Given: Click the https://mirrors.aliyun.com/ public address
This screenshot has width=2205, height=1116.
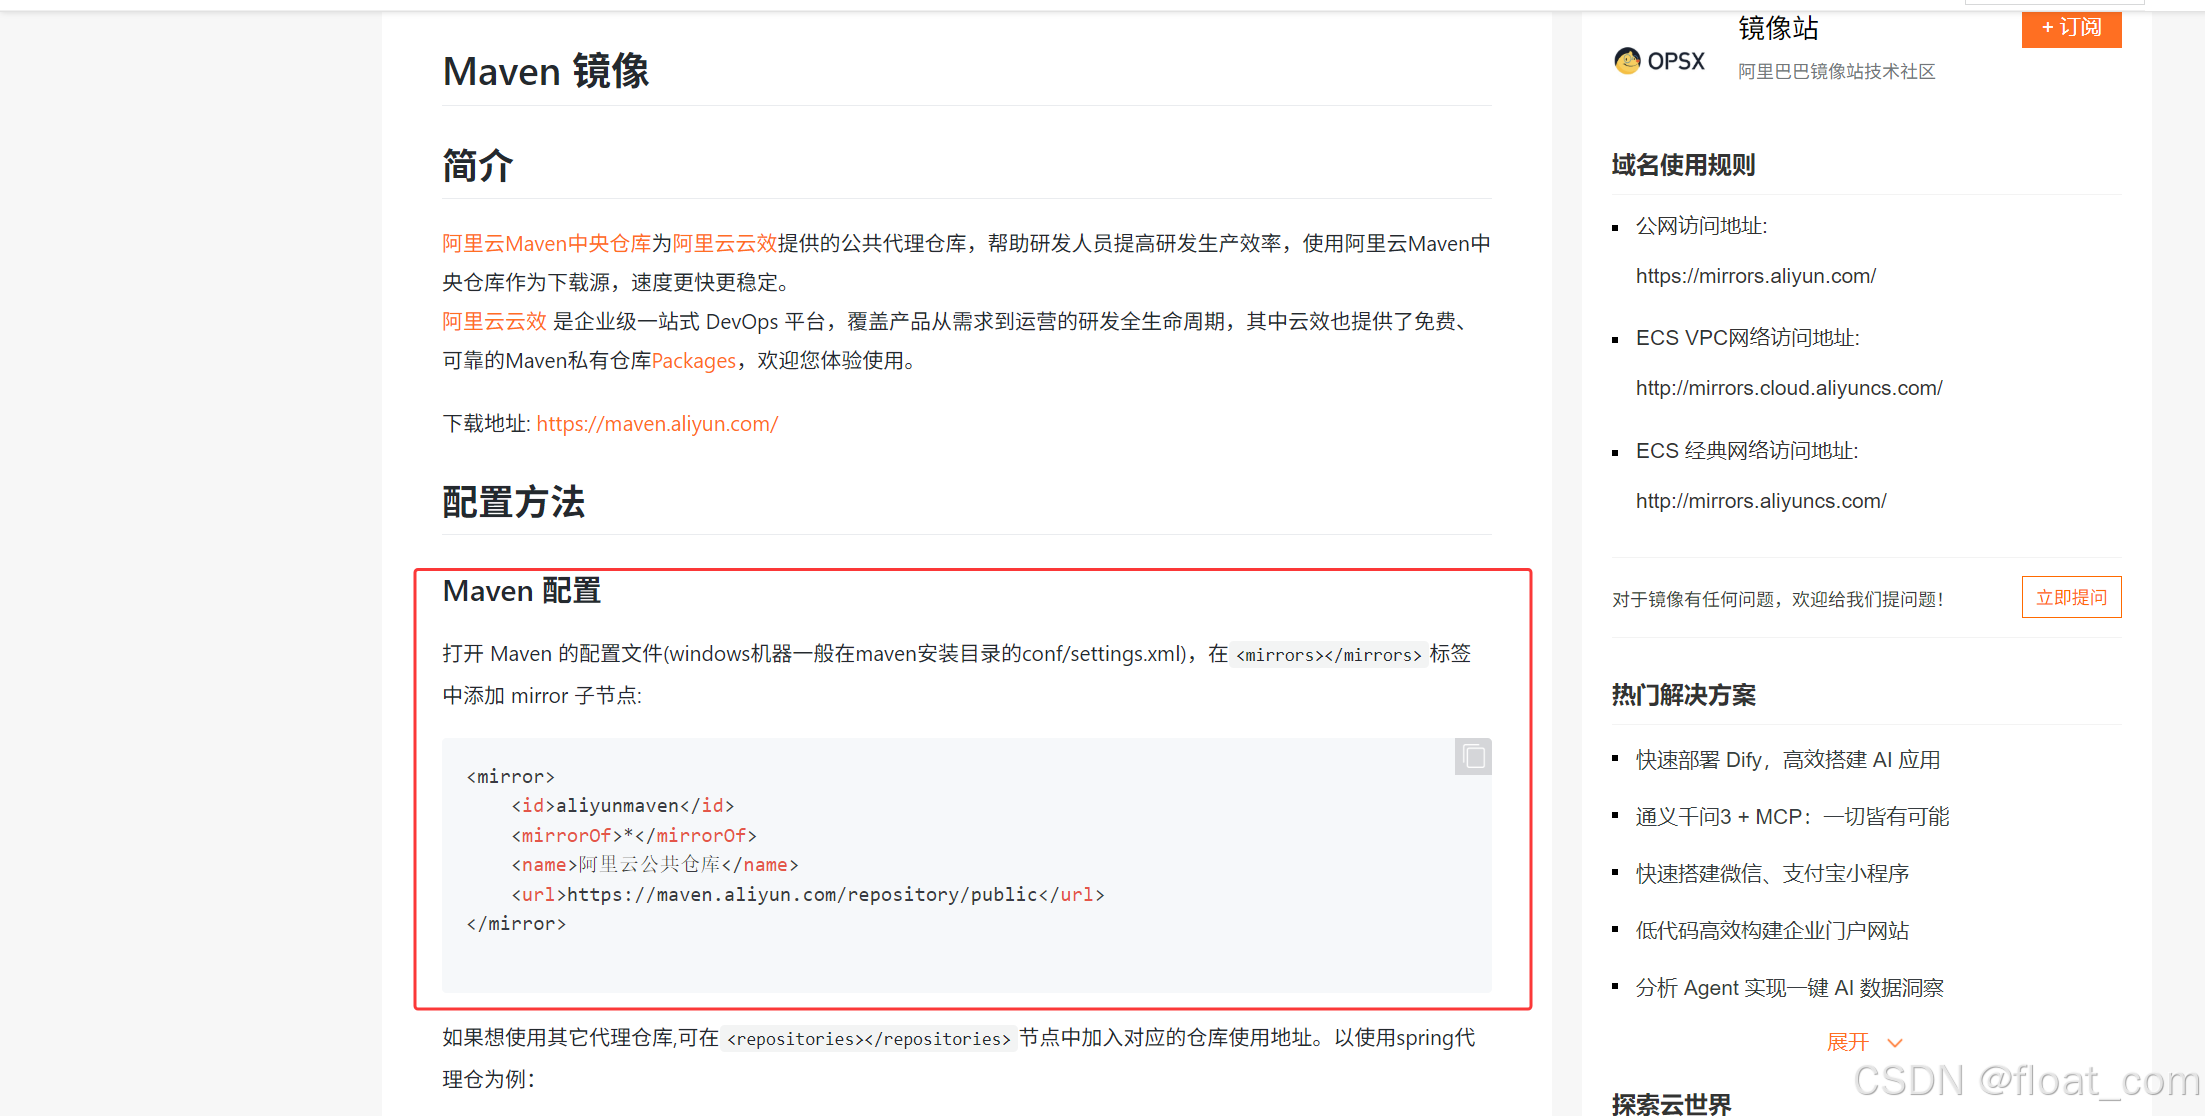Looking at the screenshot, I should (x=1755, y=276).
